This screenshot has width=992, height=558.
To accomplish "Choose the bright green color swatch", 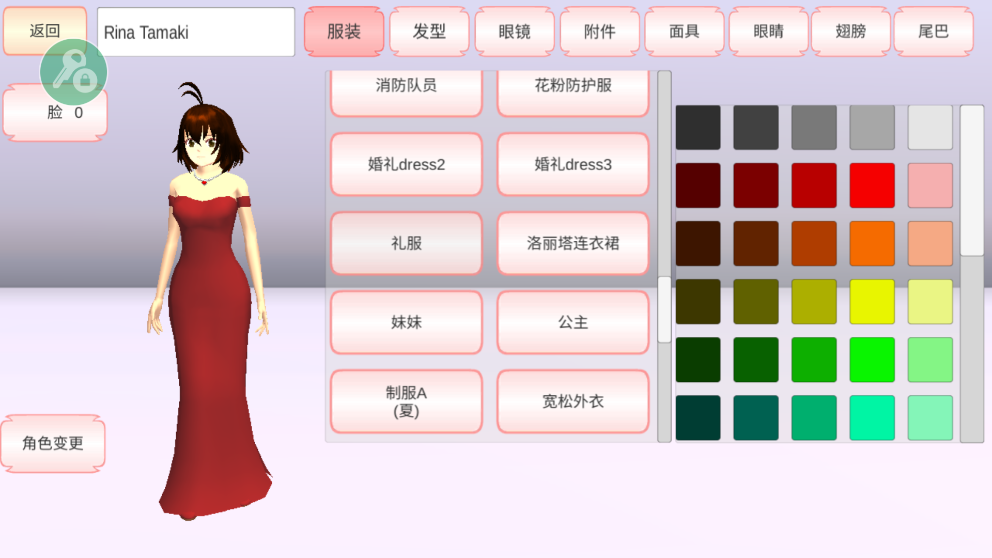I will click(872, 360).
